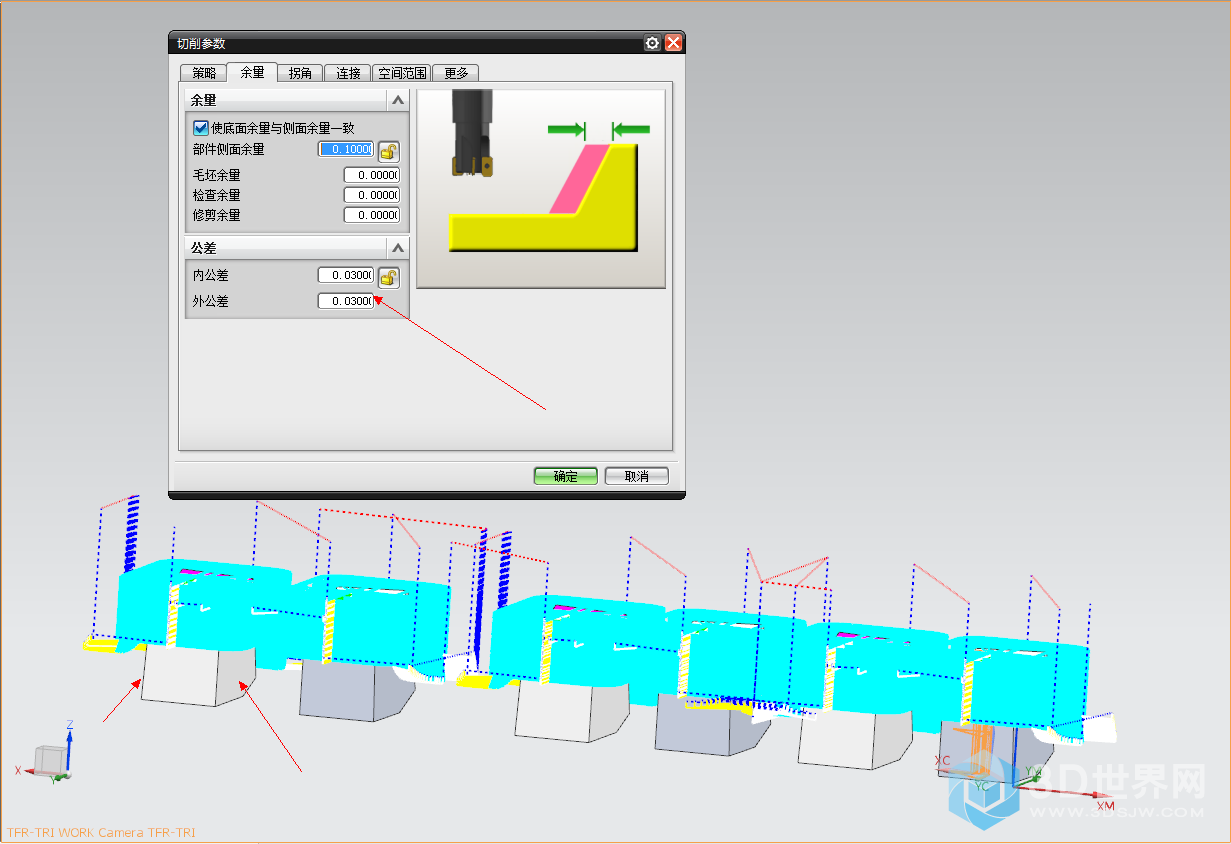The width and height of the screenshot is (1231, 844).
Task: Go to the 空间范围 tab
Action: click(403, 73)
